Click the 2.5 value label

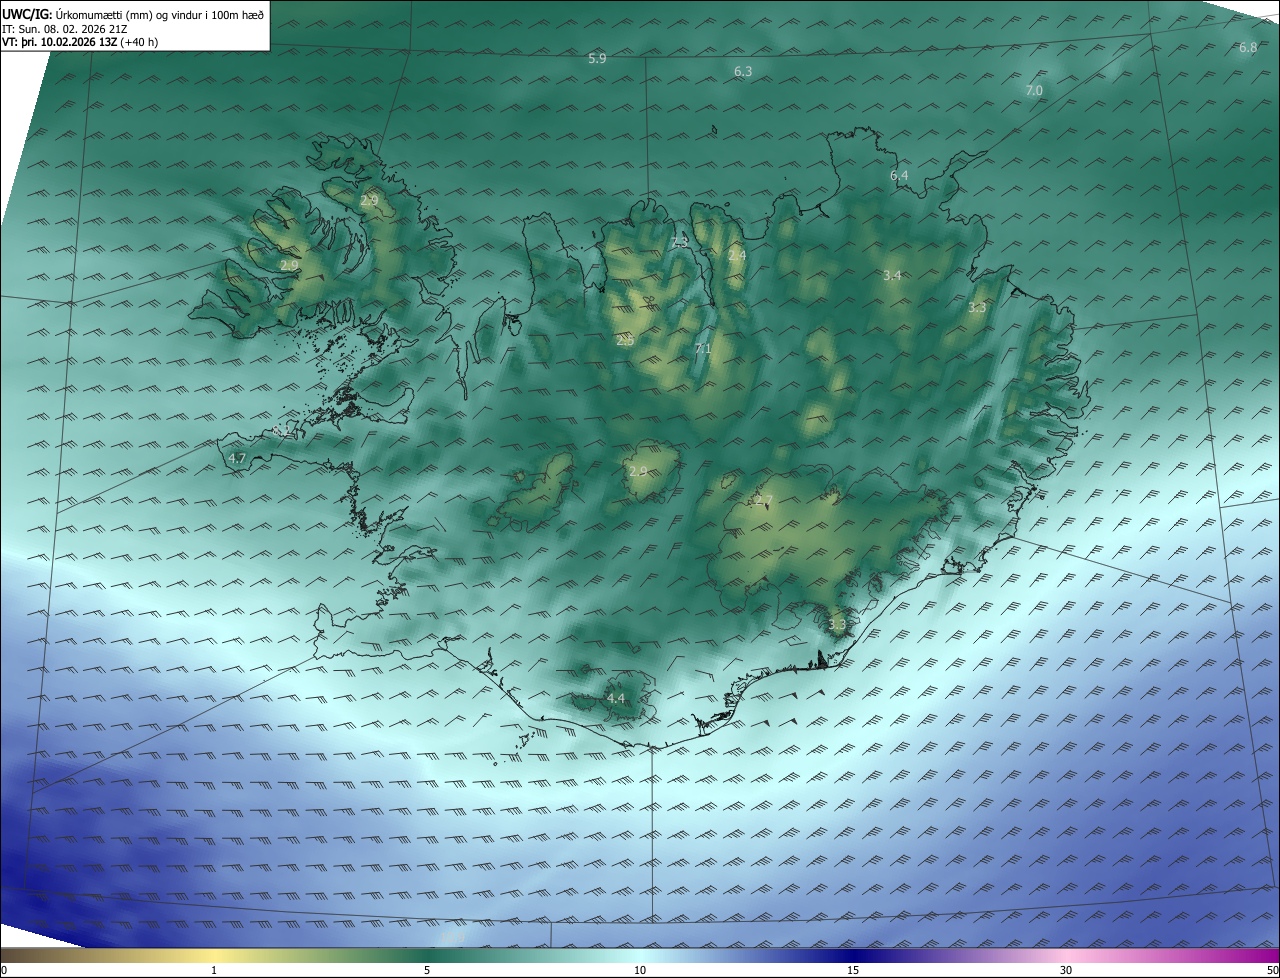(x=625, y=341)
